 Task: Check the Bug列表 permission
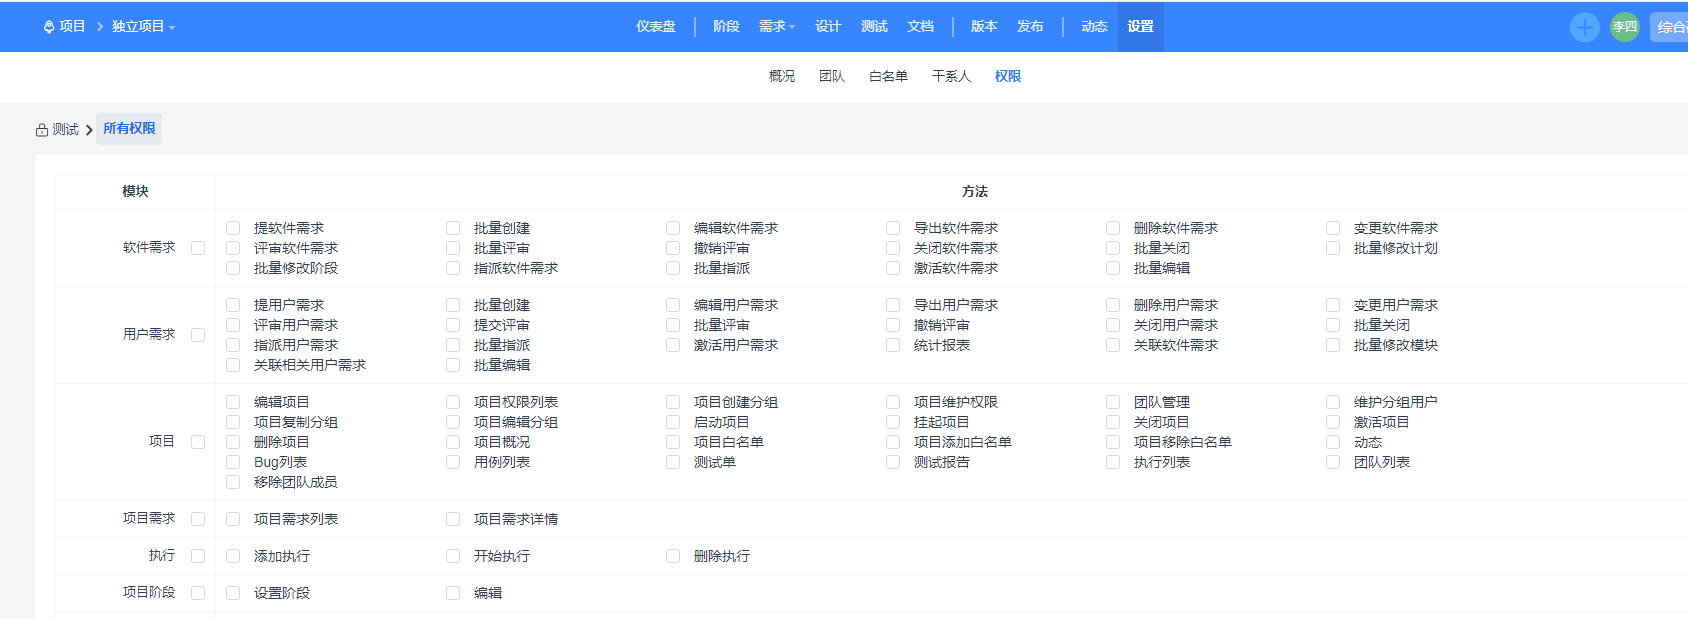tap(233, 462)
